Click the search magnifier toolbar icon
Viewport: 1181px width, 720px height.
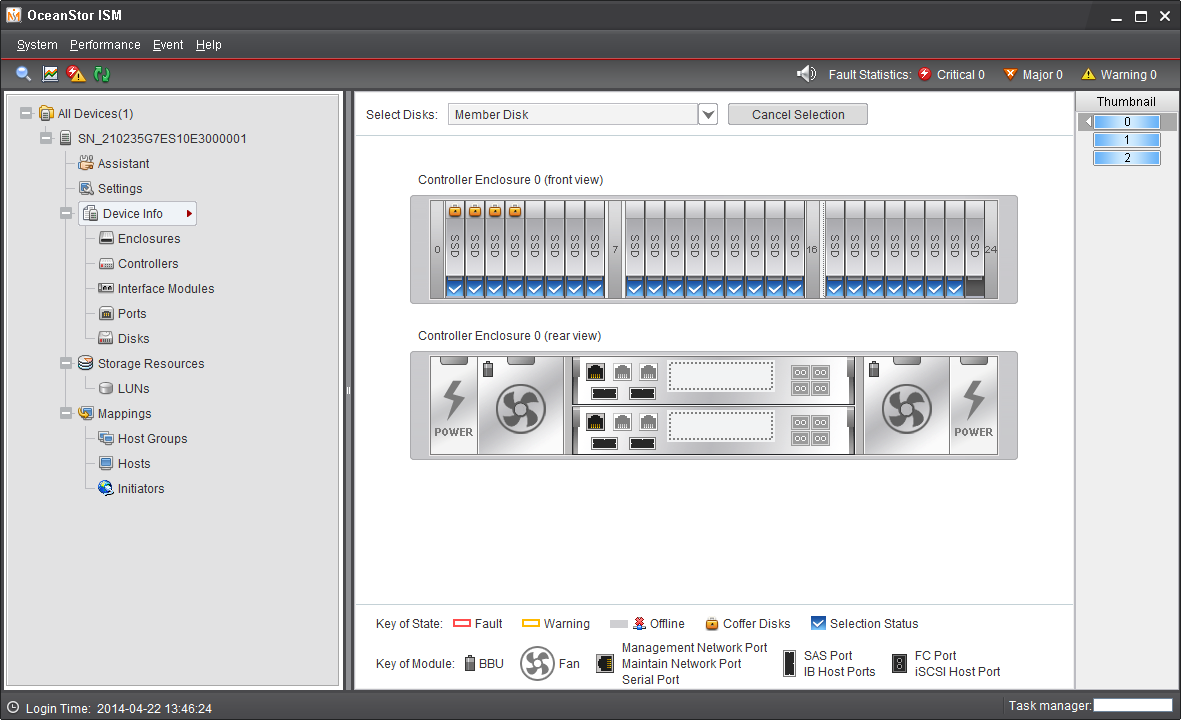tap(23, 74)
